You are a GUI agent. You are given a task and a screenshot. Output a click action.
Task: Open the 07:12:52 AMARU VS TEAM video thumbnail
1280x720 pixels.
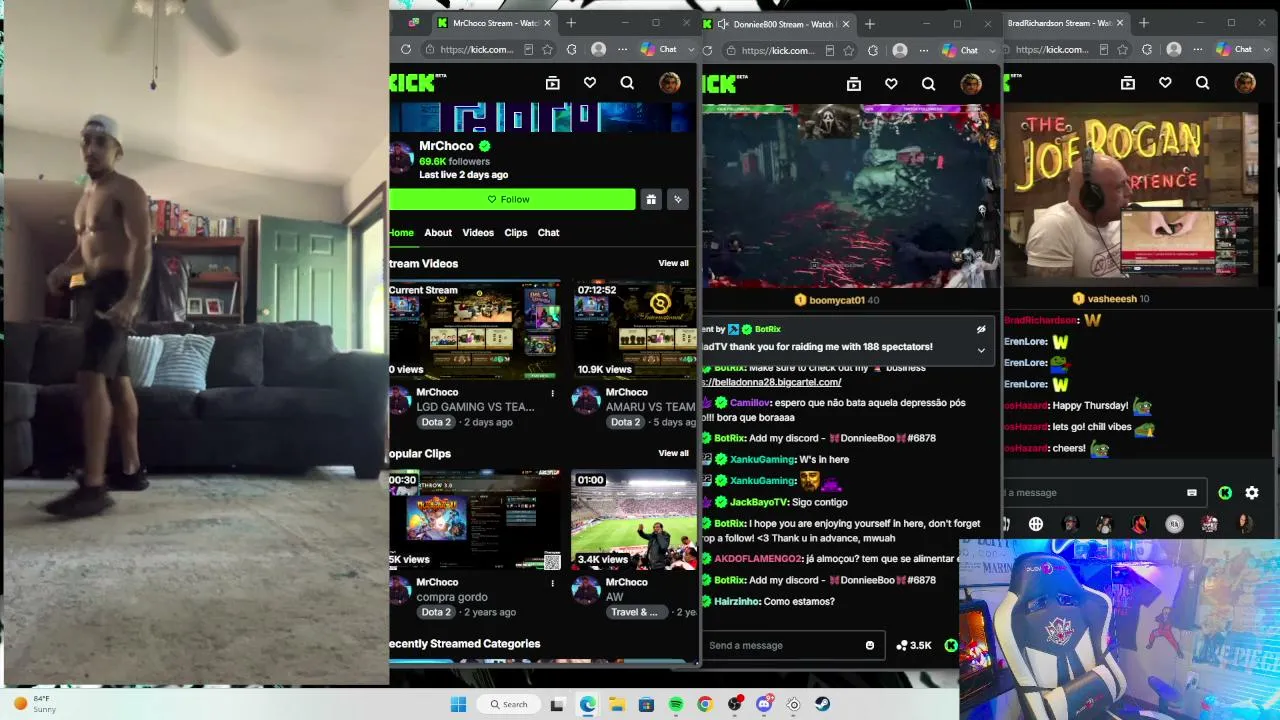(x=634, y=330)
